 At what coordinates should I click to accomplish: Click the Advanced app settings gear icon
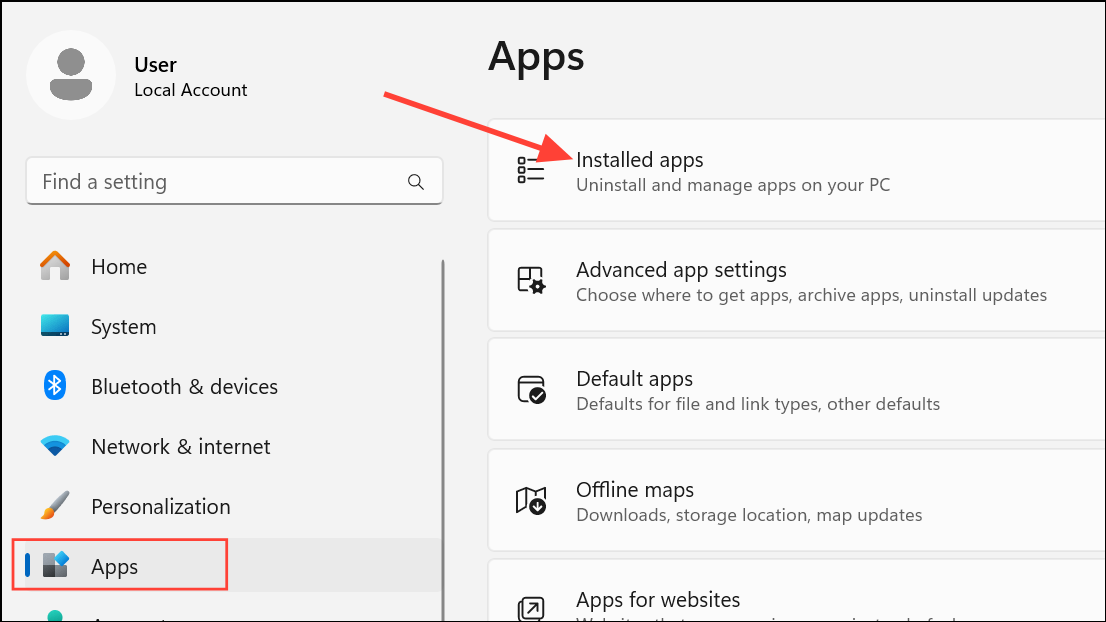(530, 280)
